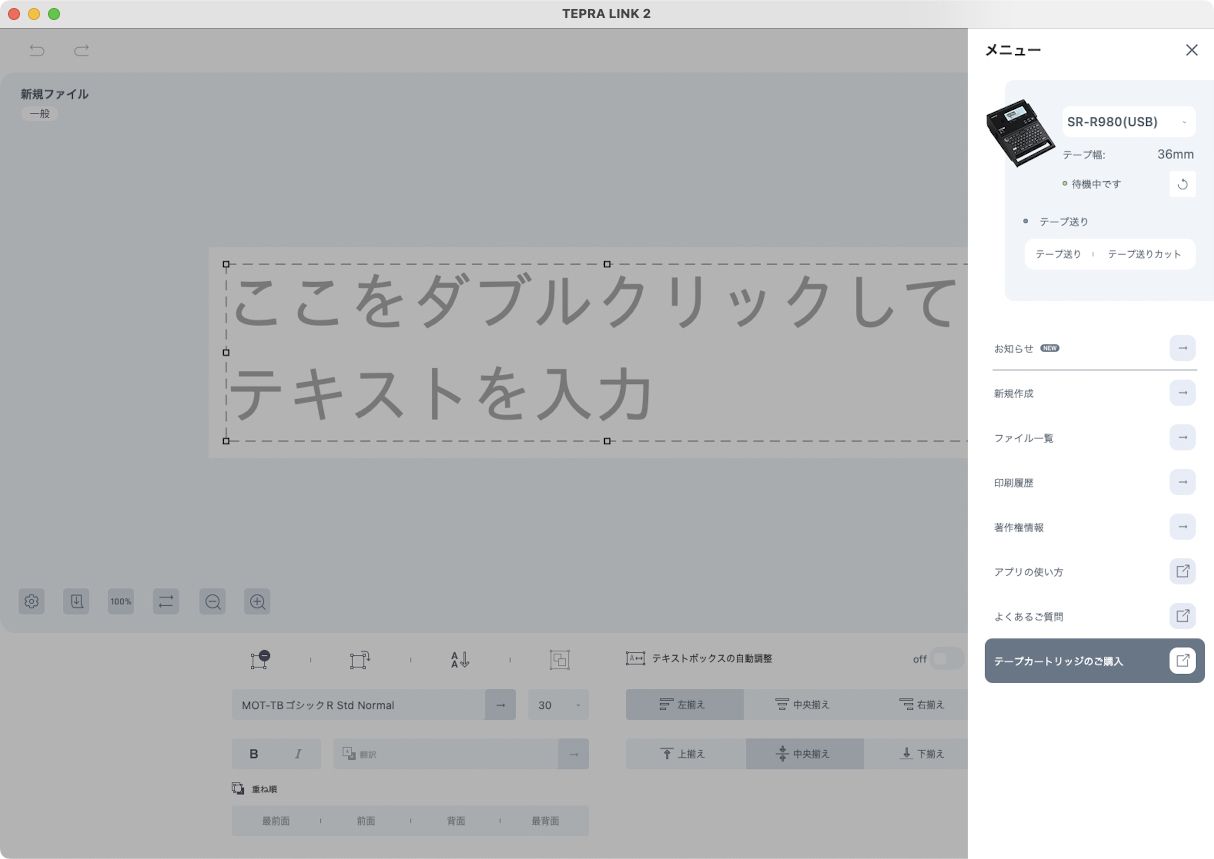Click the テープ送りカット button
This screenshot has height=859, width=1214.
pos(1144,254)
